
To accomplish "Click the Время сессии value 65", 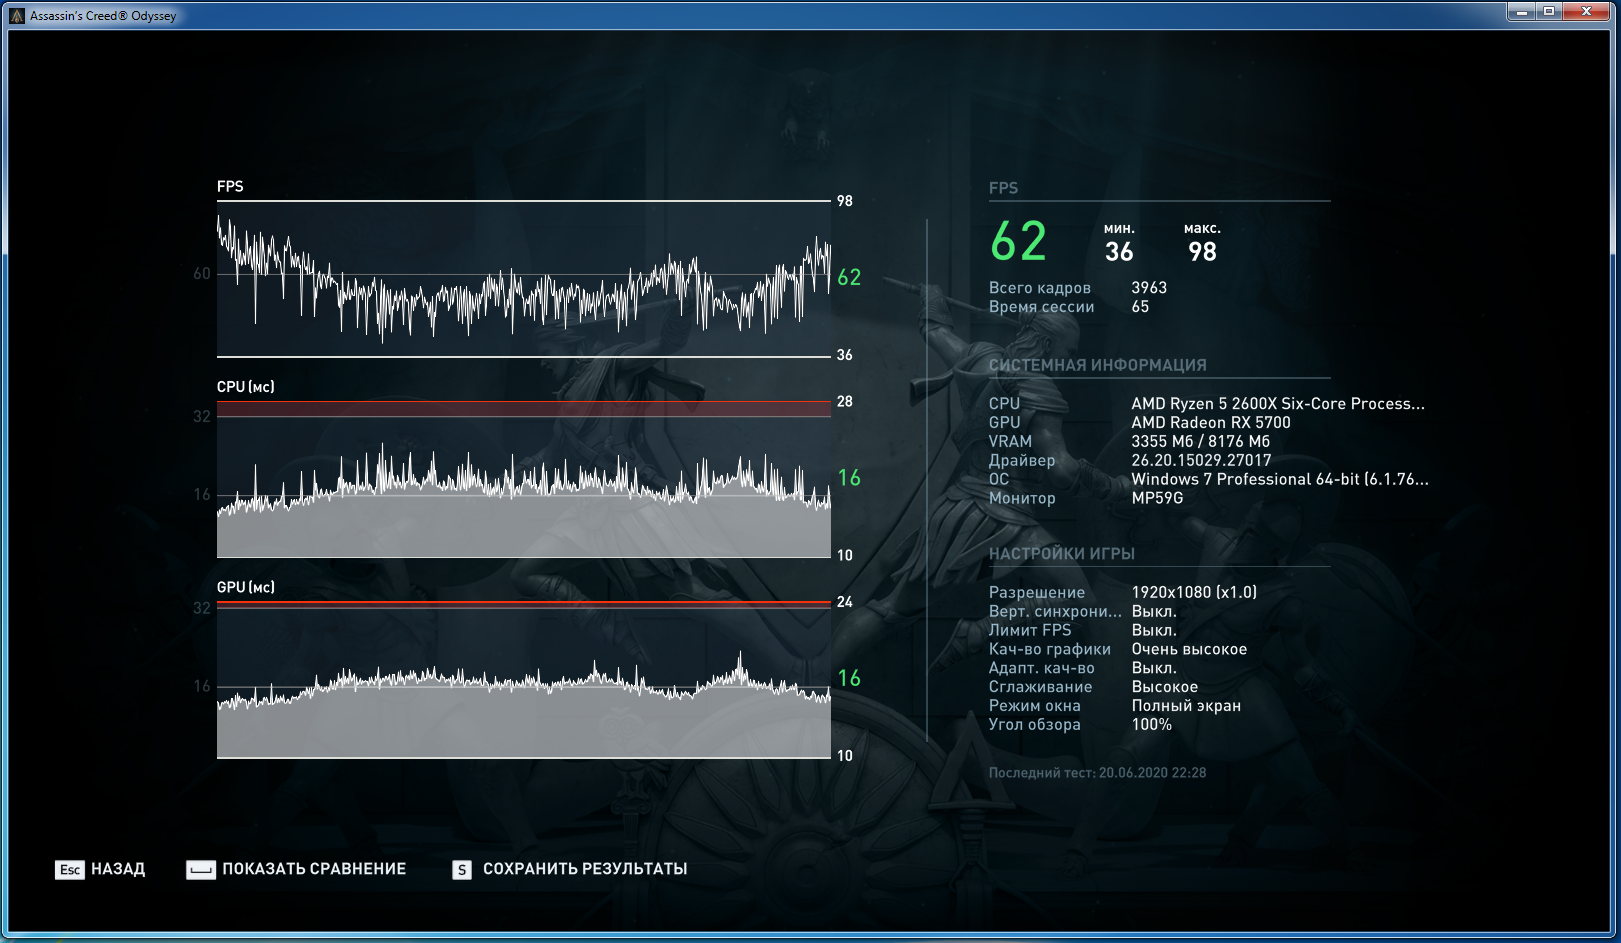I will [1140, 307].
